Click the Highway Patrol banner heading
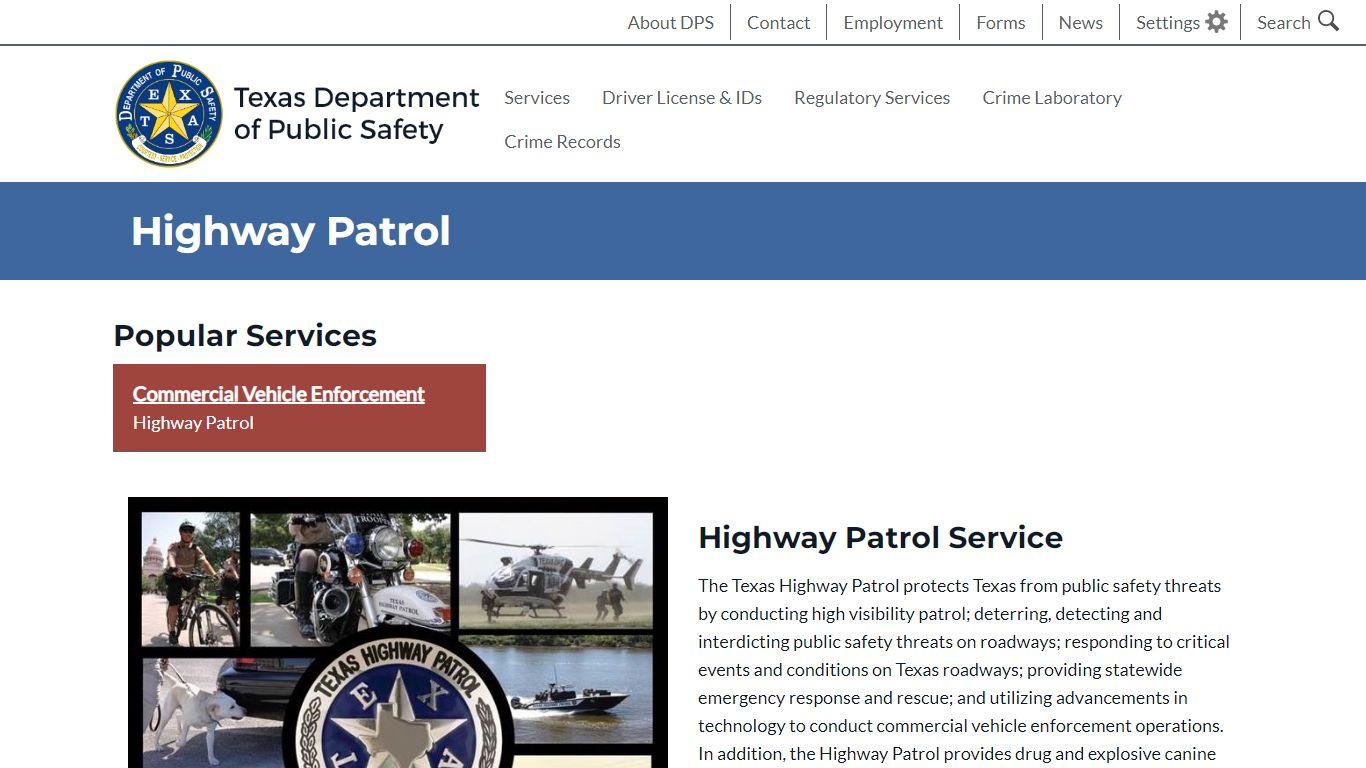This screenshot has height=768, width=1366. pos(290,231)
